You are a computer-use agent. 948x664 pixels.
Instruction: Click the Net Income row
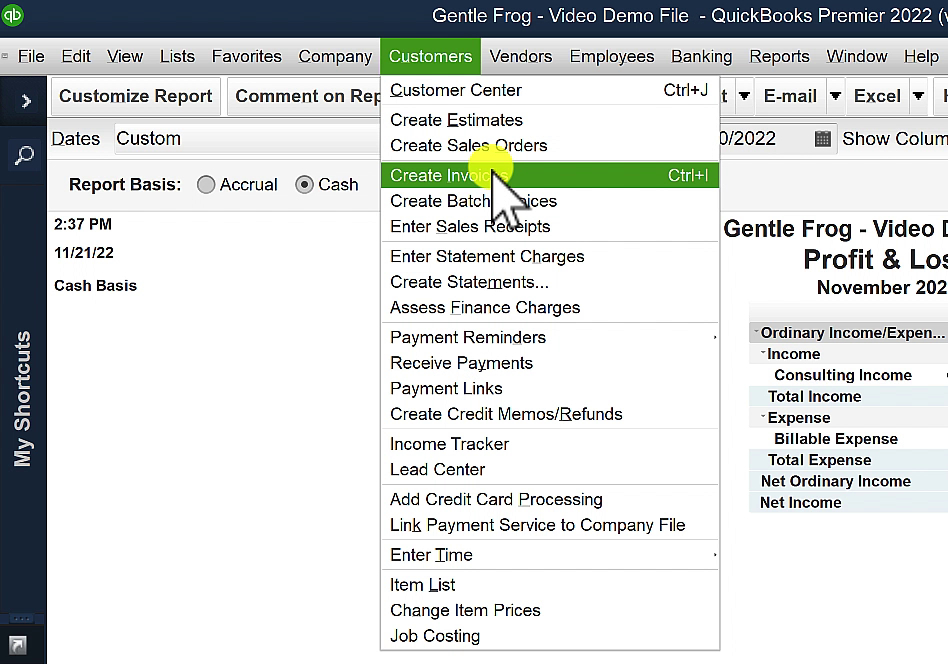coord(848,503)
